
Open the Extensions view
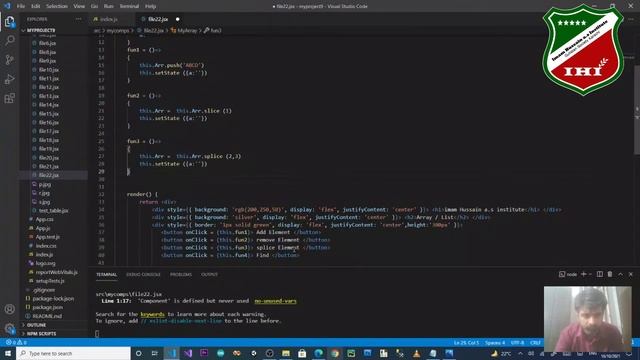click(9, 98)
